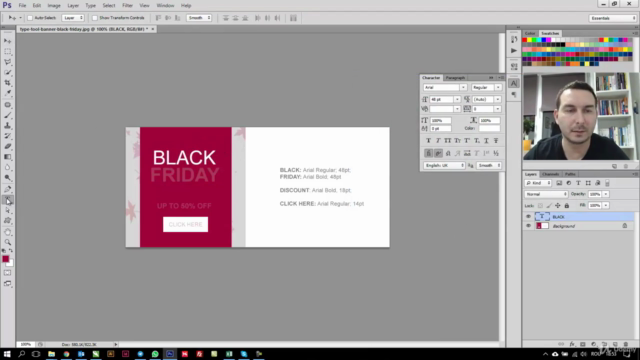This screenshot has width=640, height=360.
Task: Select the Gradient tool
Action: tap(8, 157)
